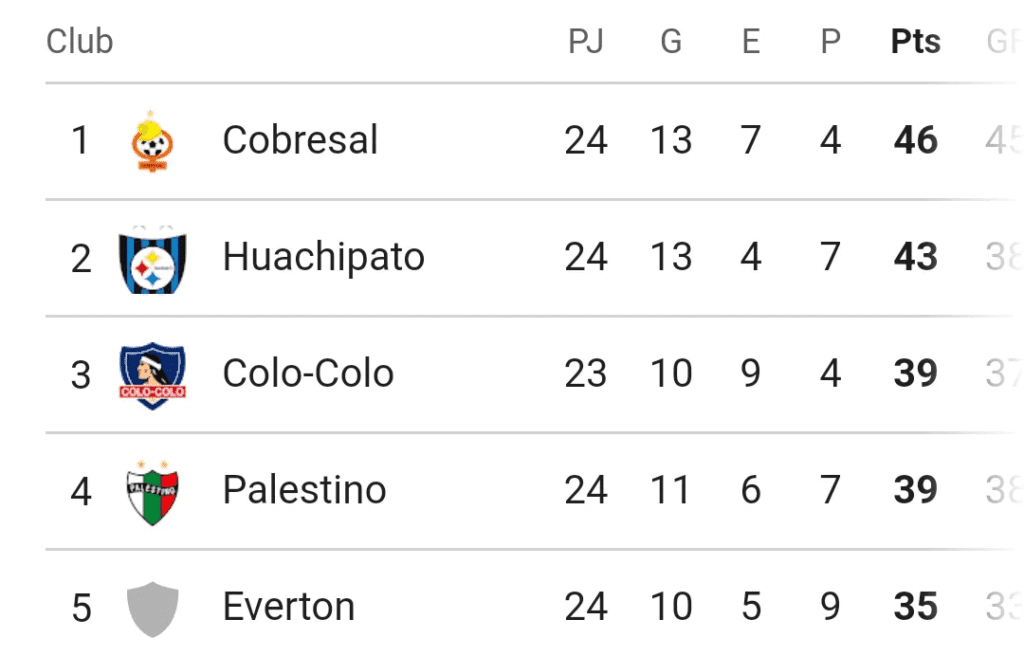Click the Palestino shield crest
This screenshot has height=656, width=1024.
152,493
